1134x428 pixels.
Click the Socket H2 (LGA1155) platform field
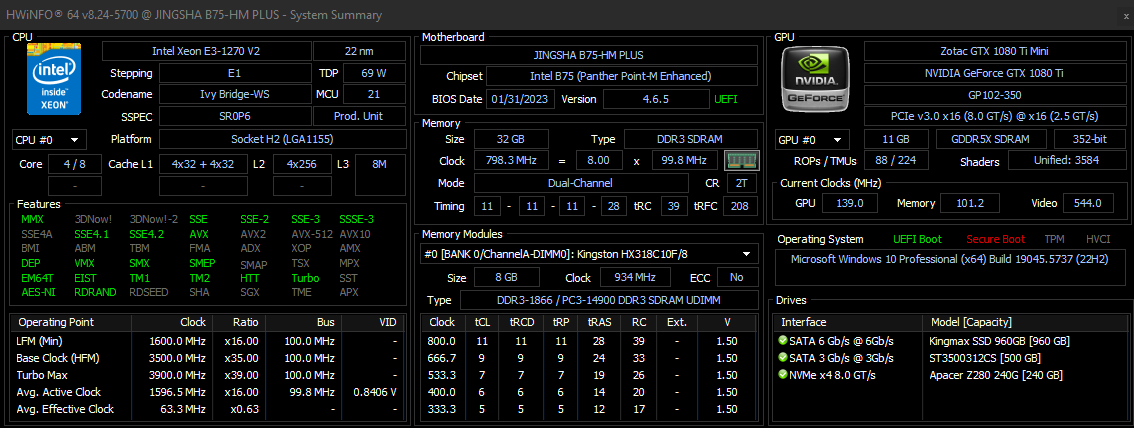pyautogui.click(x=282, y=140)
